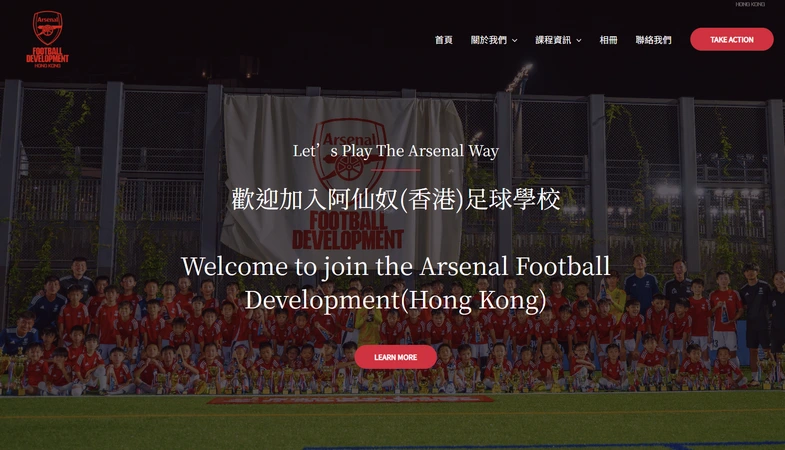Click the floodlight pole above the fence
This screenshot has width=785, height=450.
pyautogui.click(x=519, y=79)
